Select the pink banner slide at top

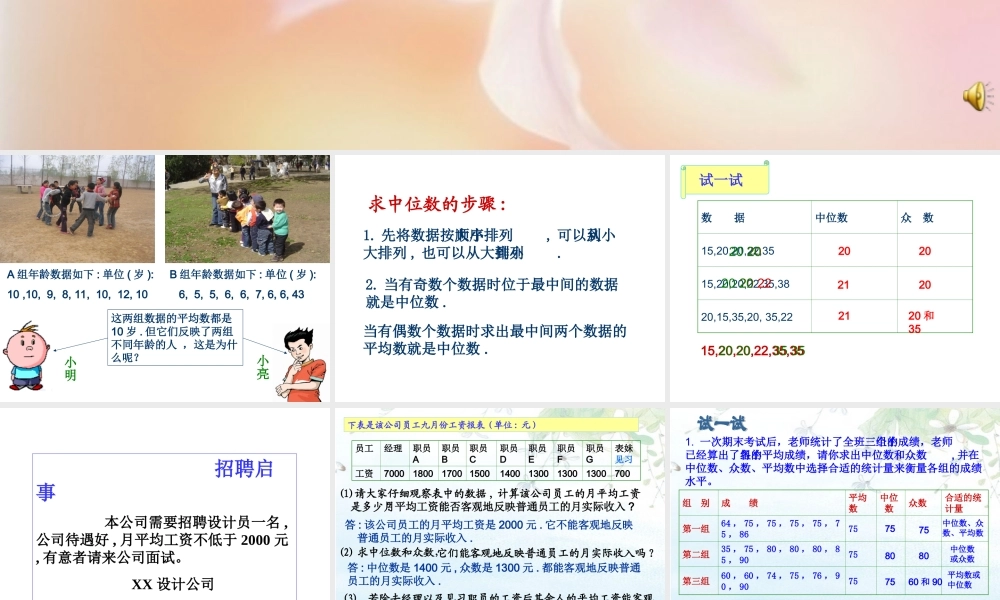pyautogui.click(x=500, y=75)
